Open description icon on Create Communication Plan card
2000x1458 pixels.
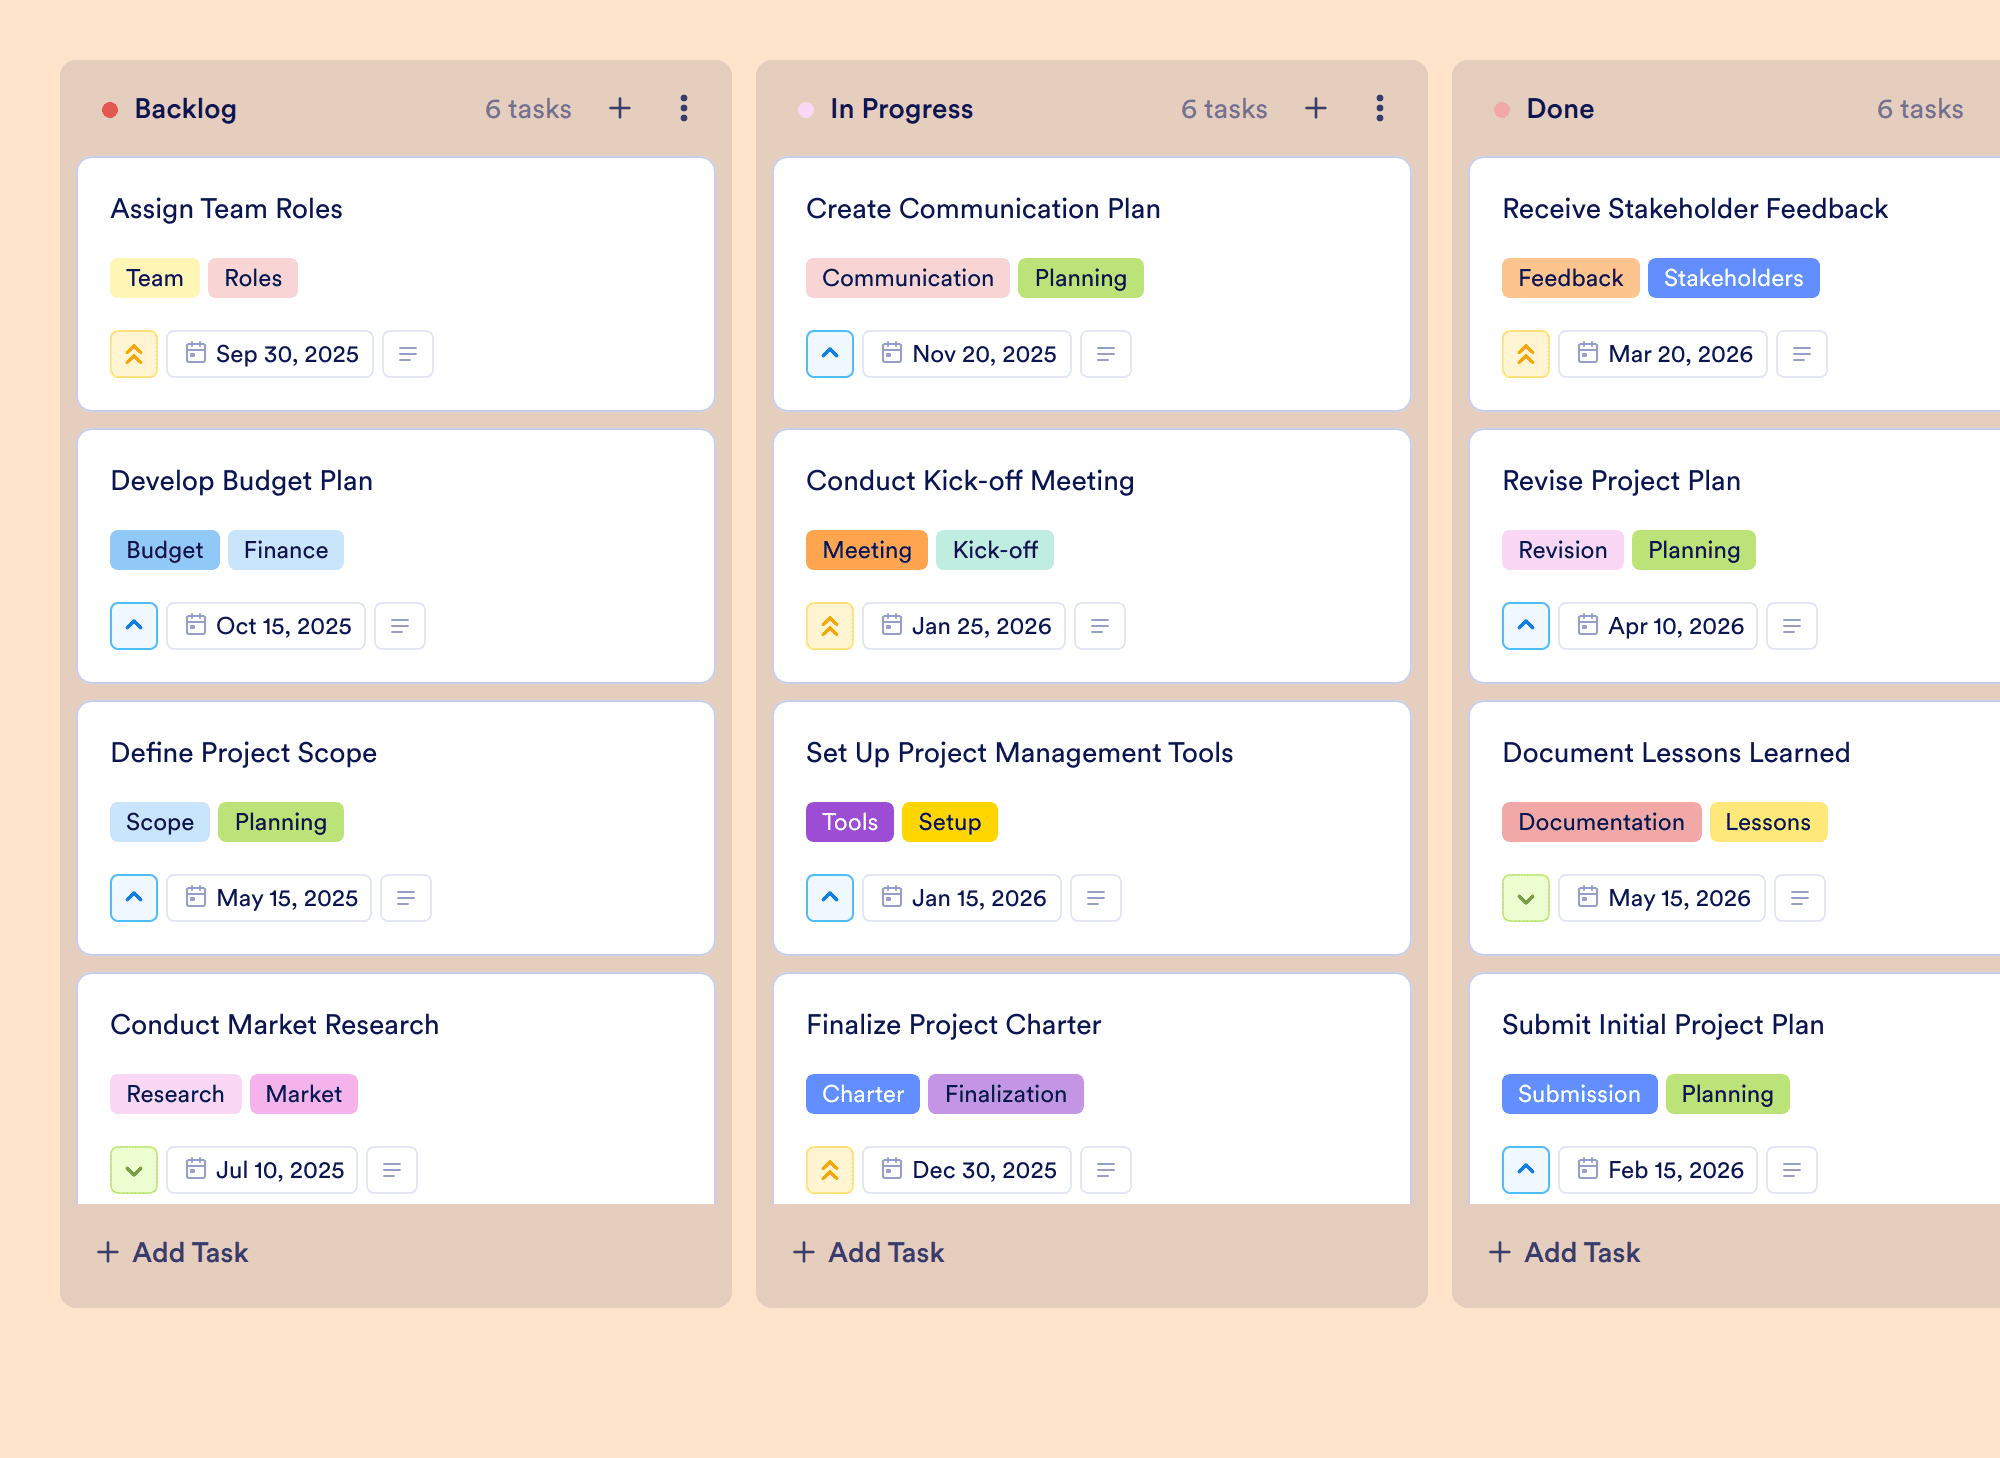[1106, 354]
